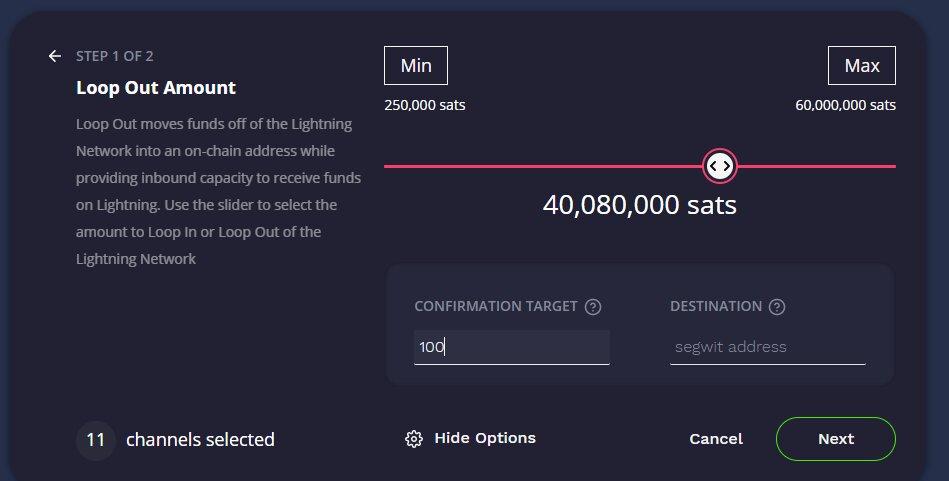949x481 pixels.
Task: Click the arrows icon on the slider handle
Action: [x=720, y=166]
